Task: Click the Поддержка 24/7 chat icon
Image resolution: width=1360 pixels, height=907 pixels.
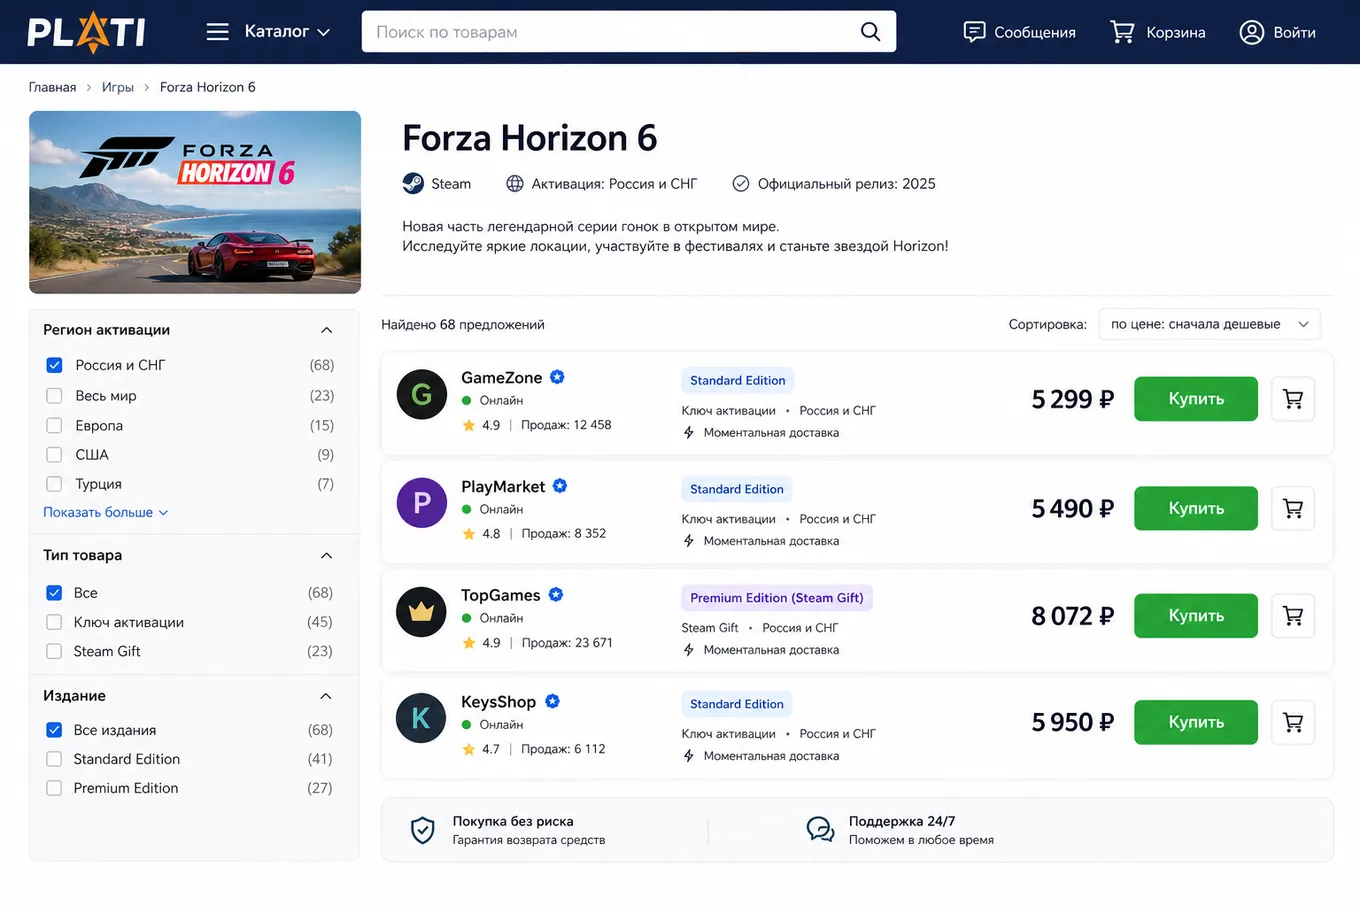Action: coord(821,830)
